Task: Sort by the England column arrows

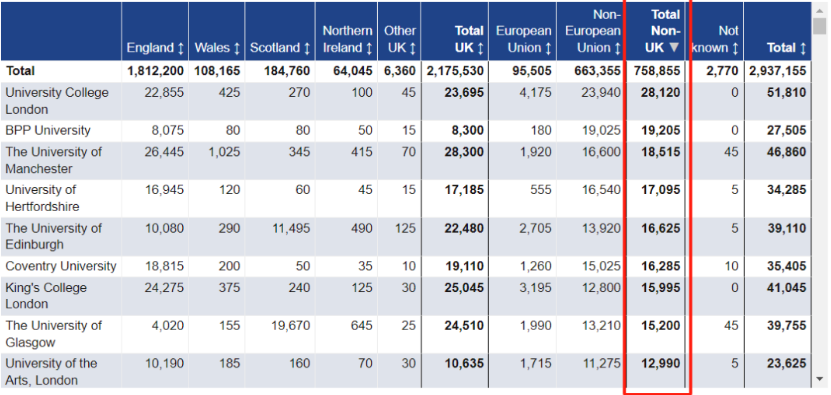Action: tap(180, 48)
